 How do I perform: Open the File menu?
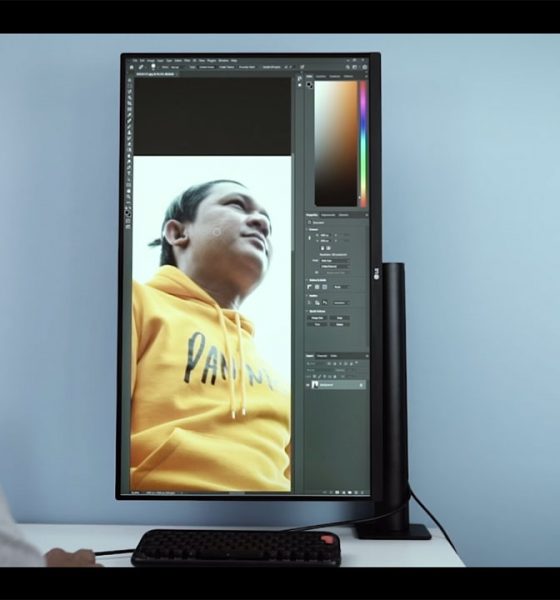tap(135, 60)
